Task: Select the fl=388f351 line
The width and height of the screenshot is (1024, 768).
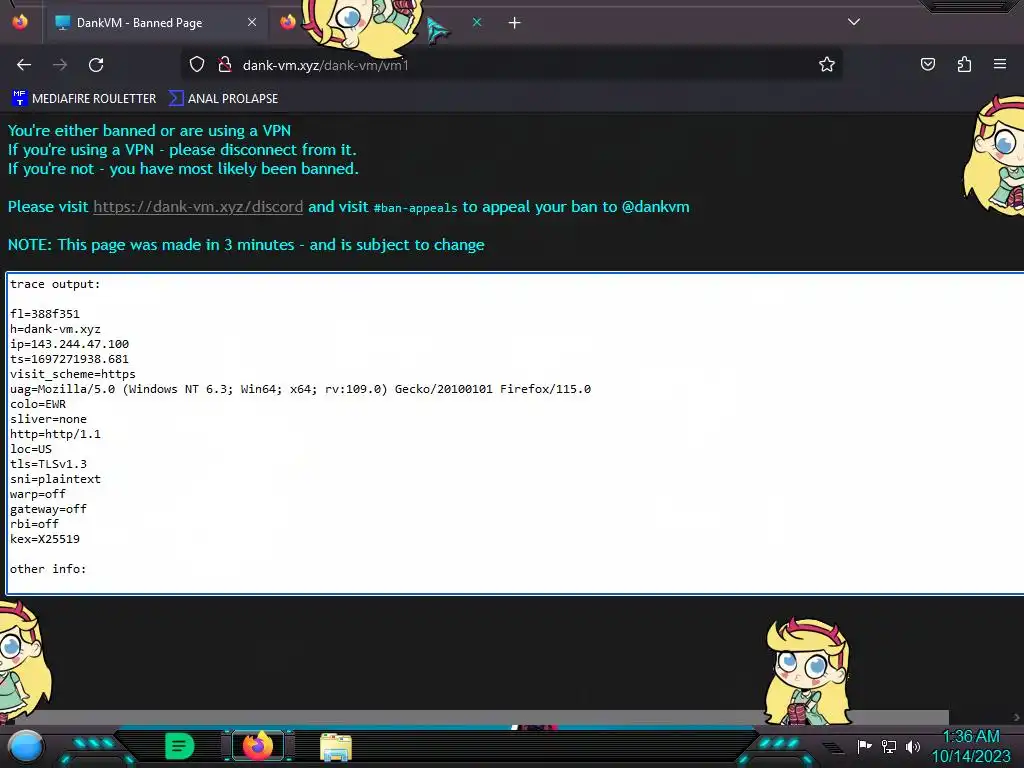Action: 44,314
